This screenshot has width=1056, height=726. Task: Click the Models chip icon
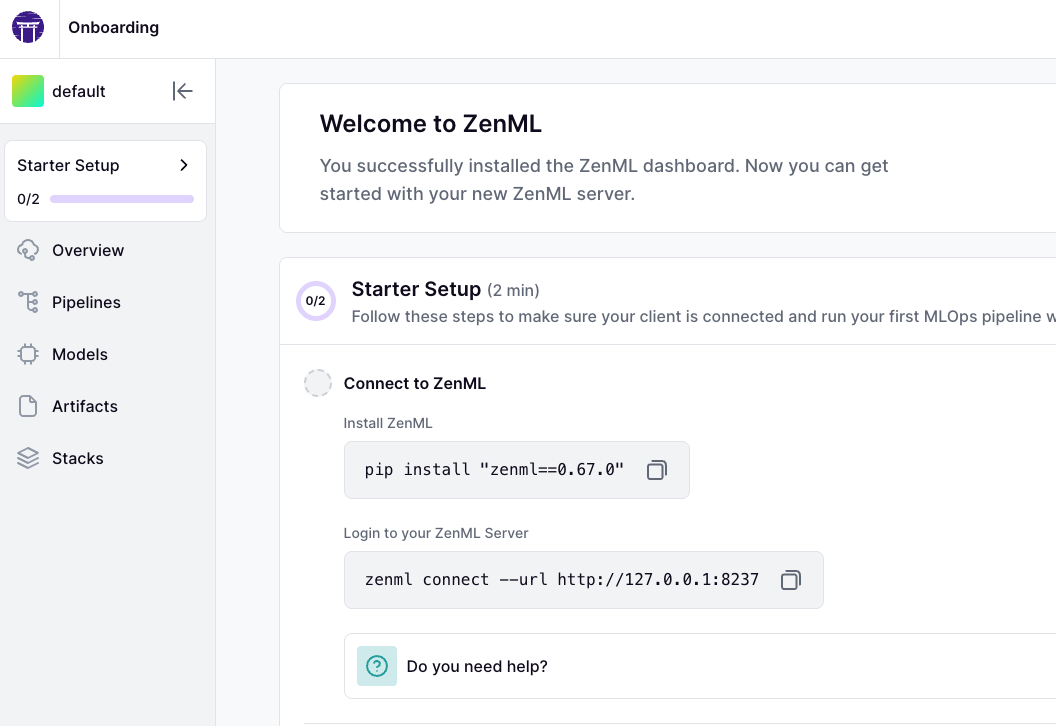pyautogui.click(x=28, y=354)
